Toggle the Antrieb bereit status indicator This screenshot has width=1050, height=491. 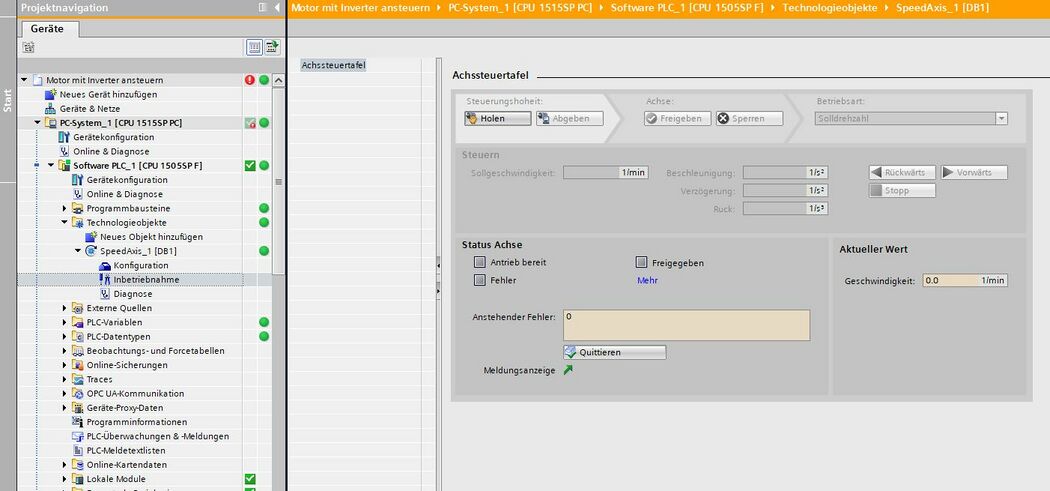coord(479,263)
